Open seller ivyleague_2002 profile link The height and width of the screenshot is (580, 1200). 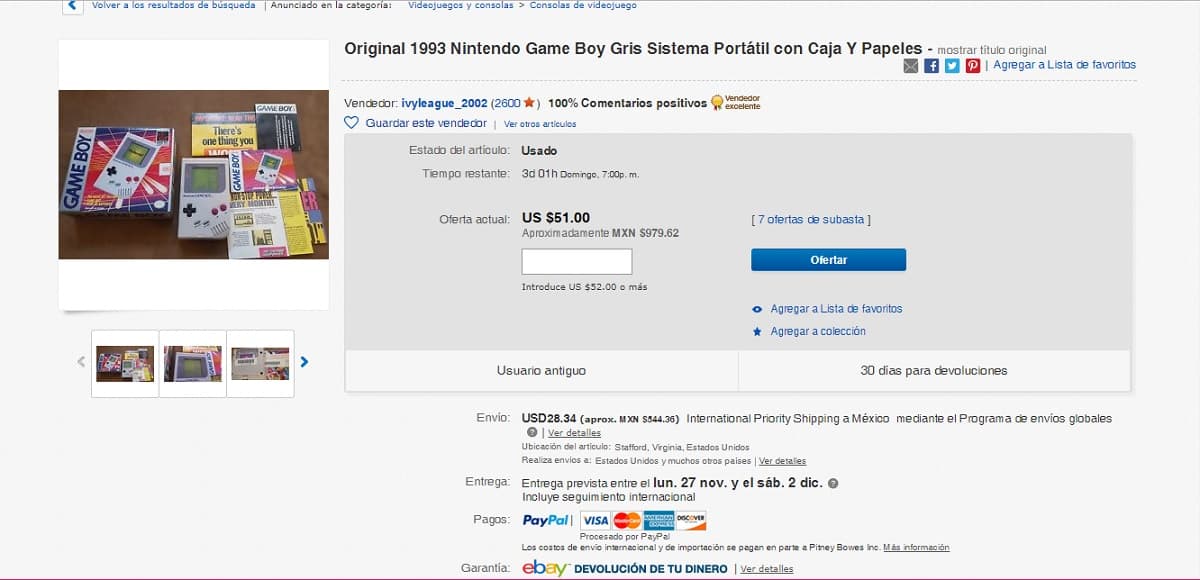[x=444, y=103]
